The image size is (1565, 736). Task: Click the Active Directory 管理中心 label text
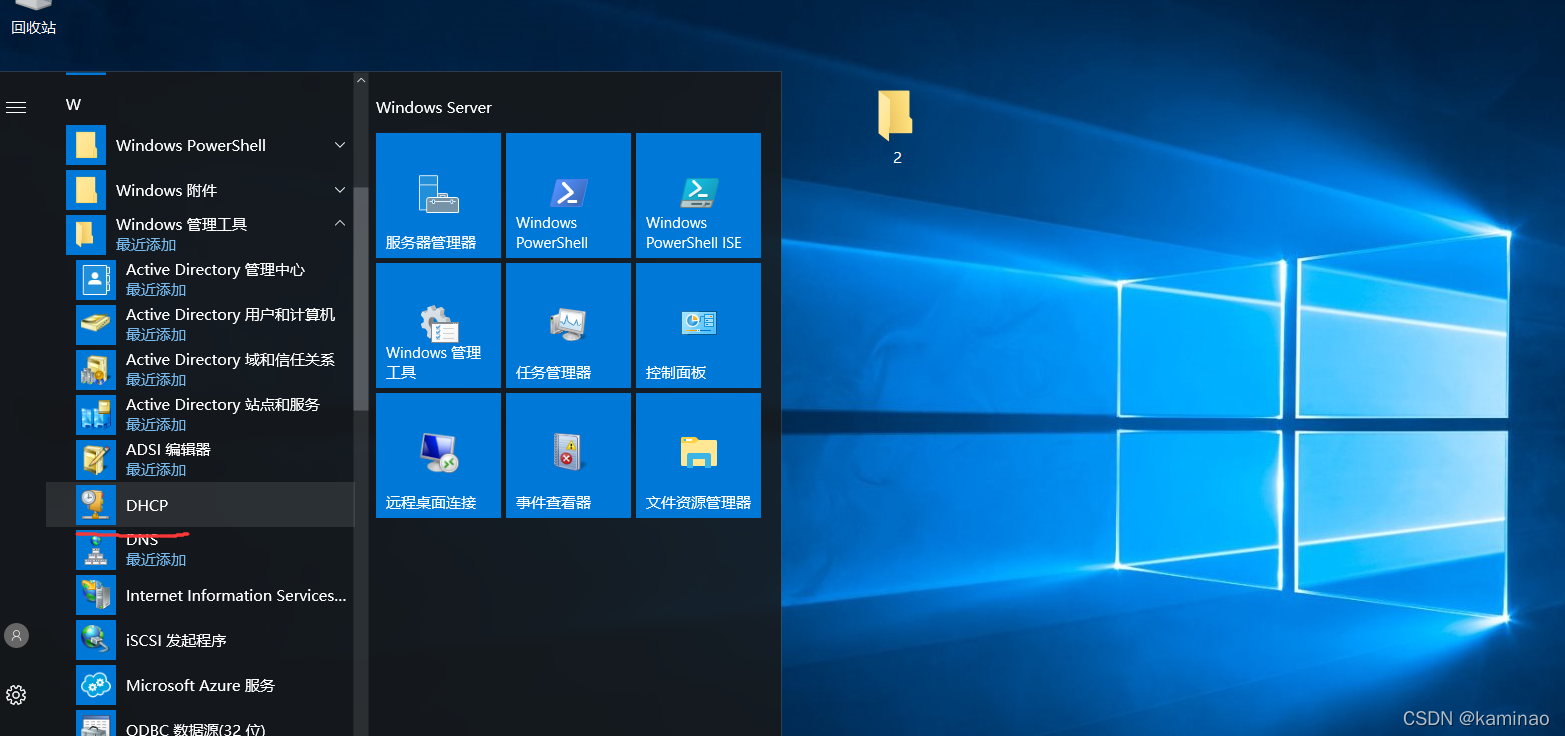(x=215, y=270)
